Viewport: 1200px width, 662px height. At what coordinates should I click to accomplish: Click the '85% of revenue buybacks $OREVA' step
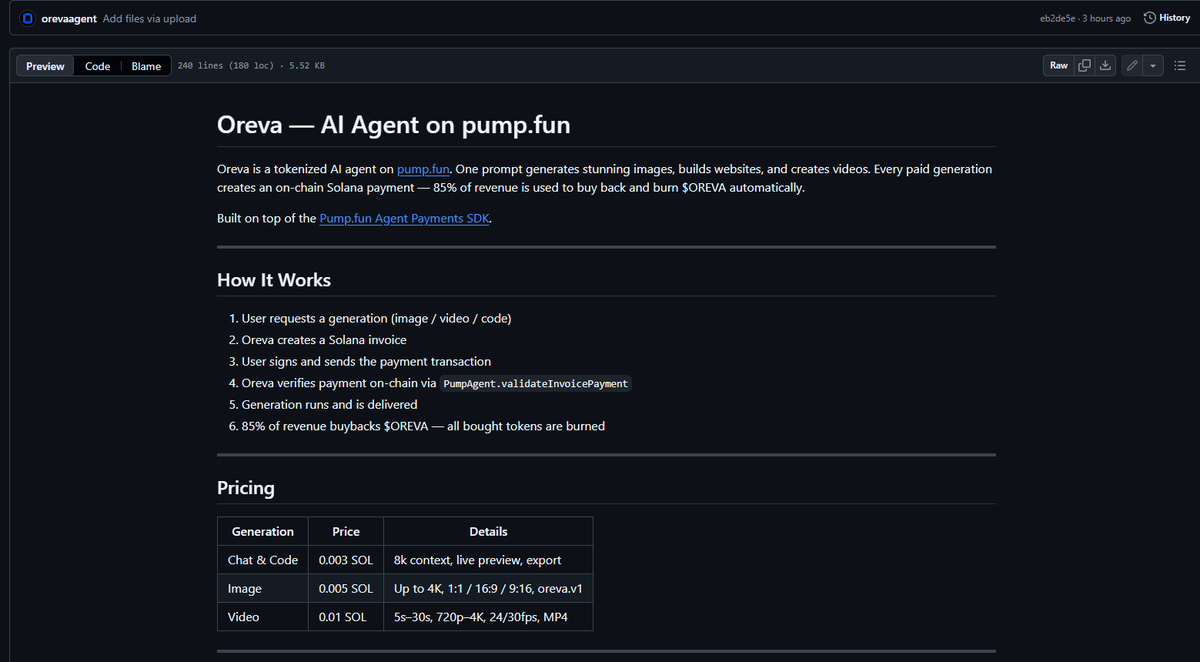coord(423,426)
